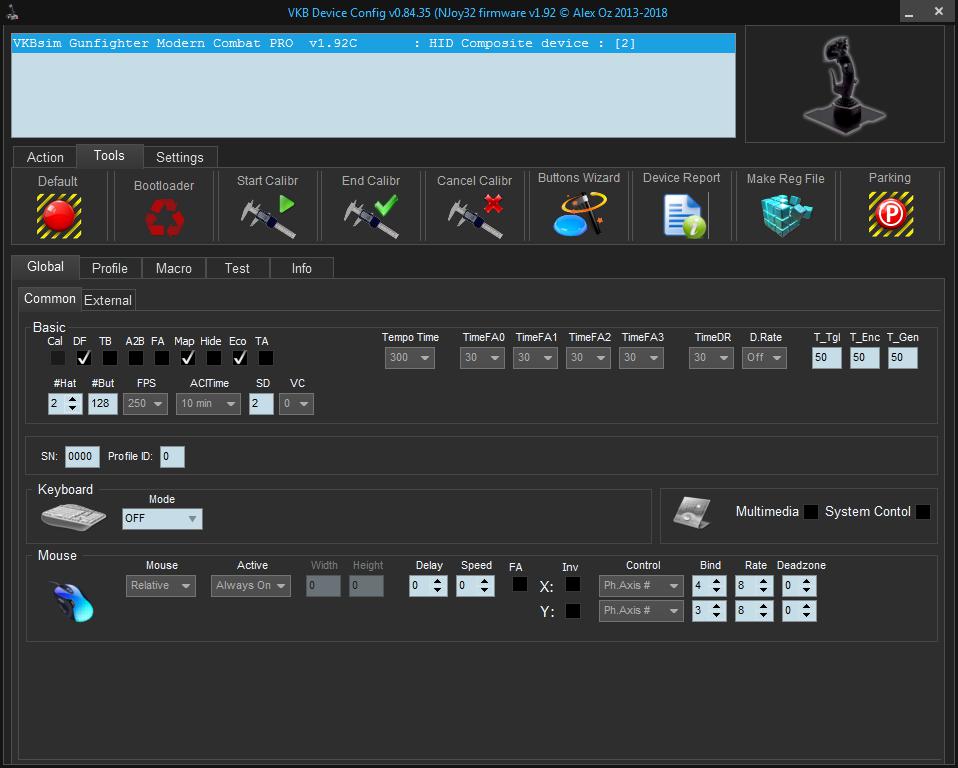Image resolution: width=958 pixels, height=768 pixels.
Task: Open the TimeFA3 dropdown
Action: coord(642,357)
